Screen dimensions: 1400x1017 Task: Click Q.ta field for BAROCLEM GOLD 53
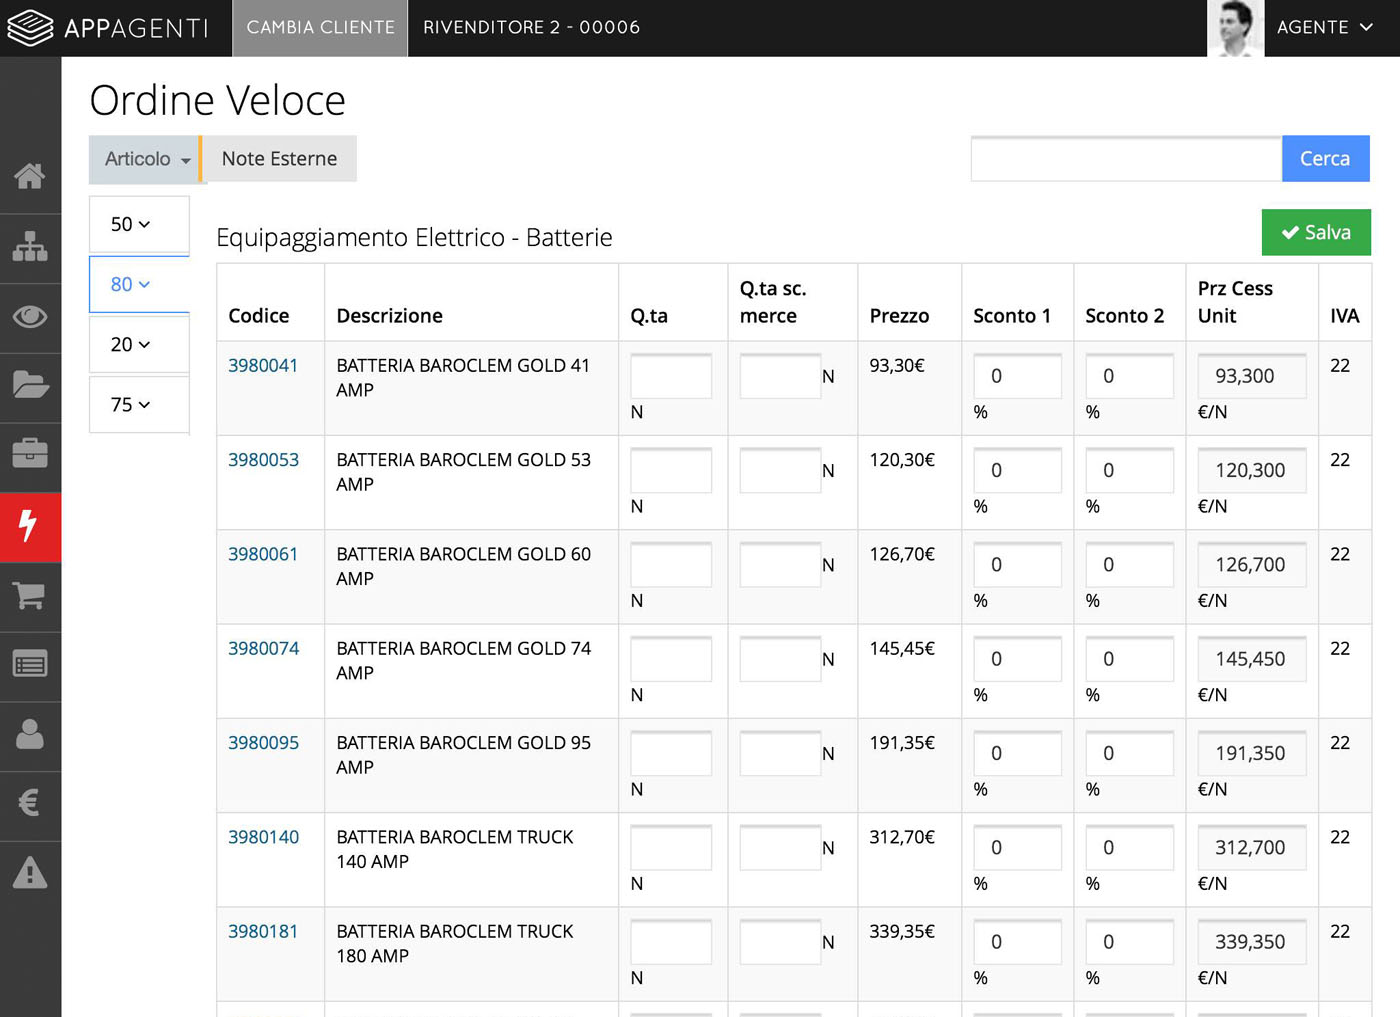coord(671,470)
